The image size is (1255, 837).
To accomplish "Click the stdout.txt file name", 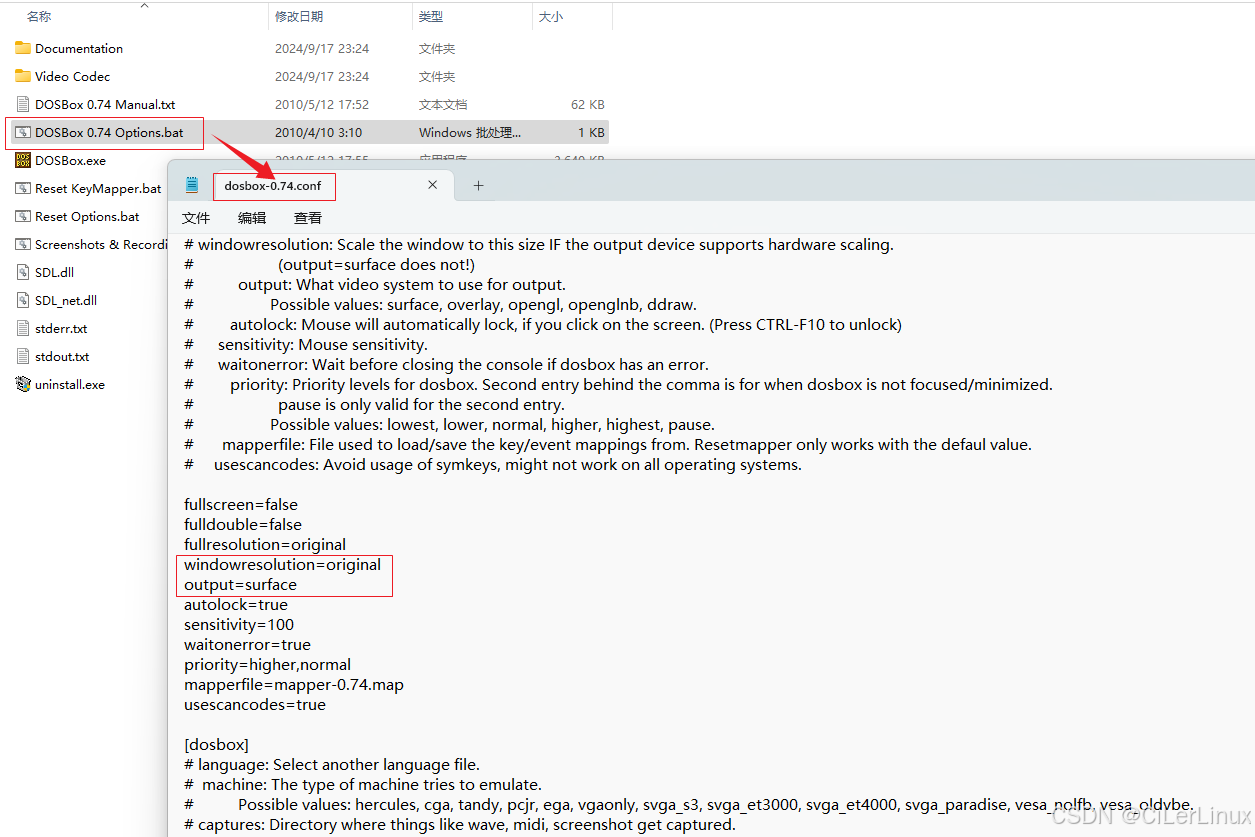I will point(62,356).
